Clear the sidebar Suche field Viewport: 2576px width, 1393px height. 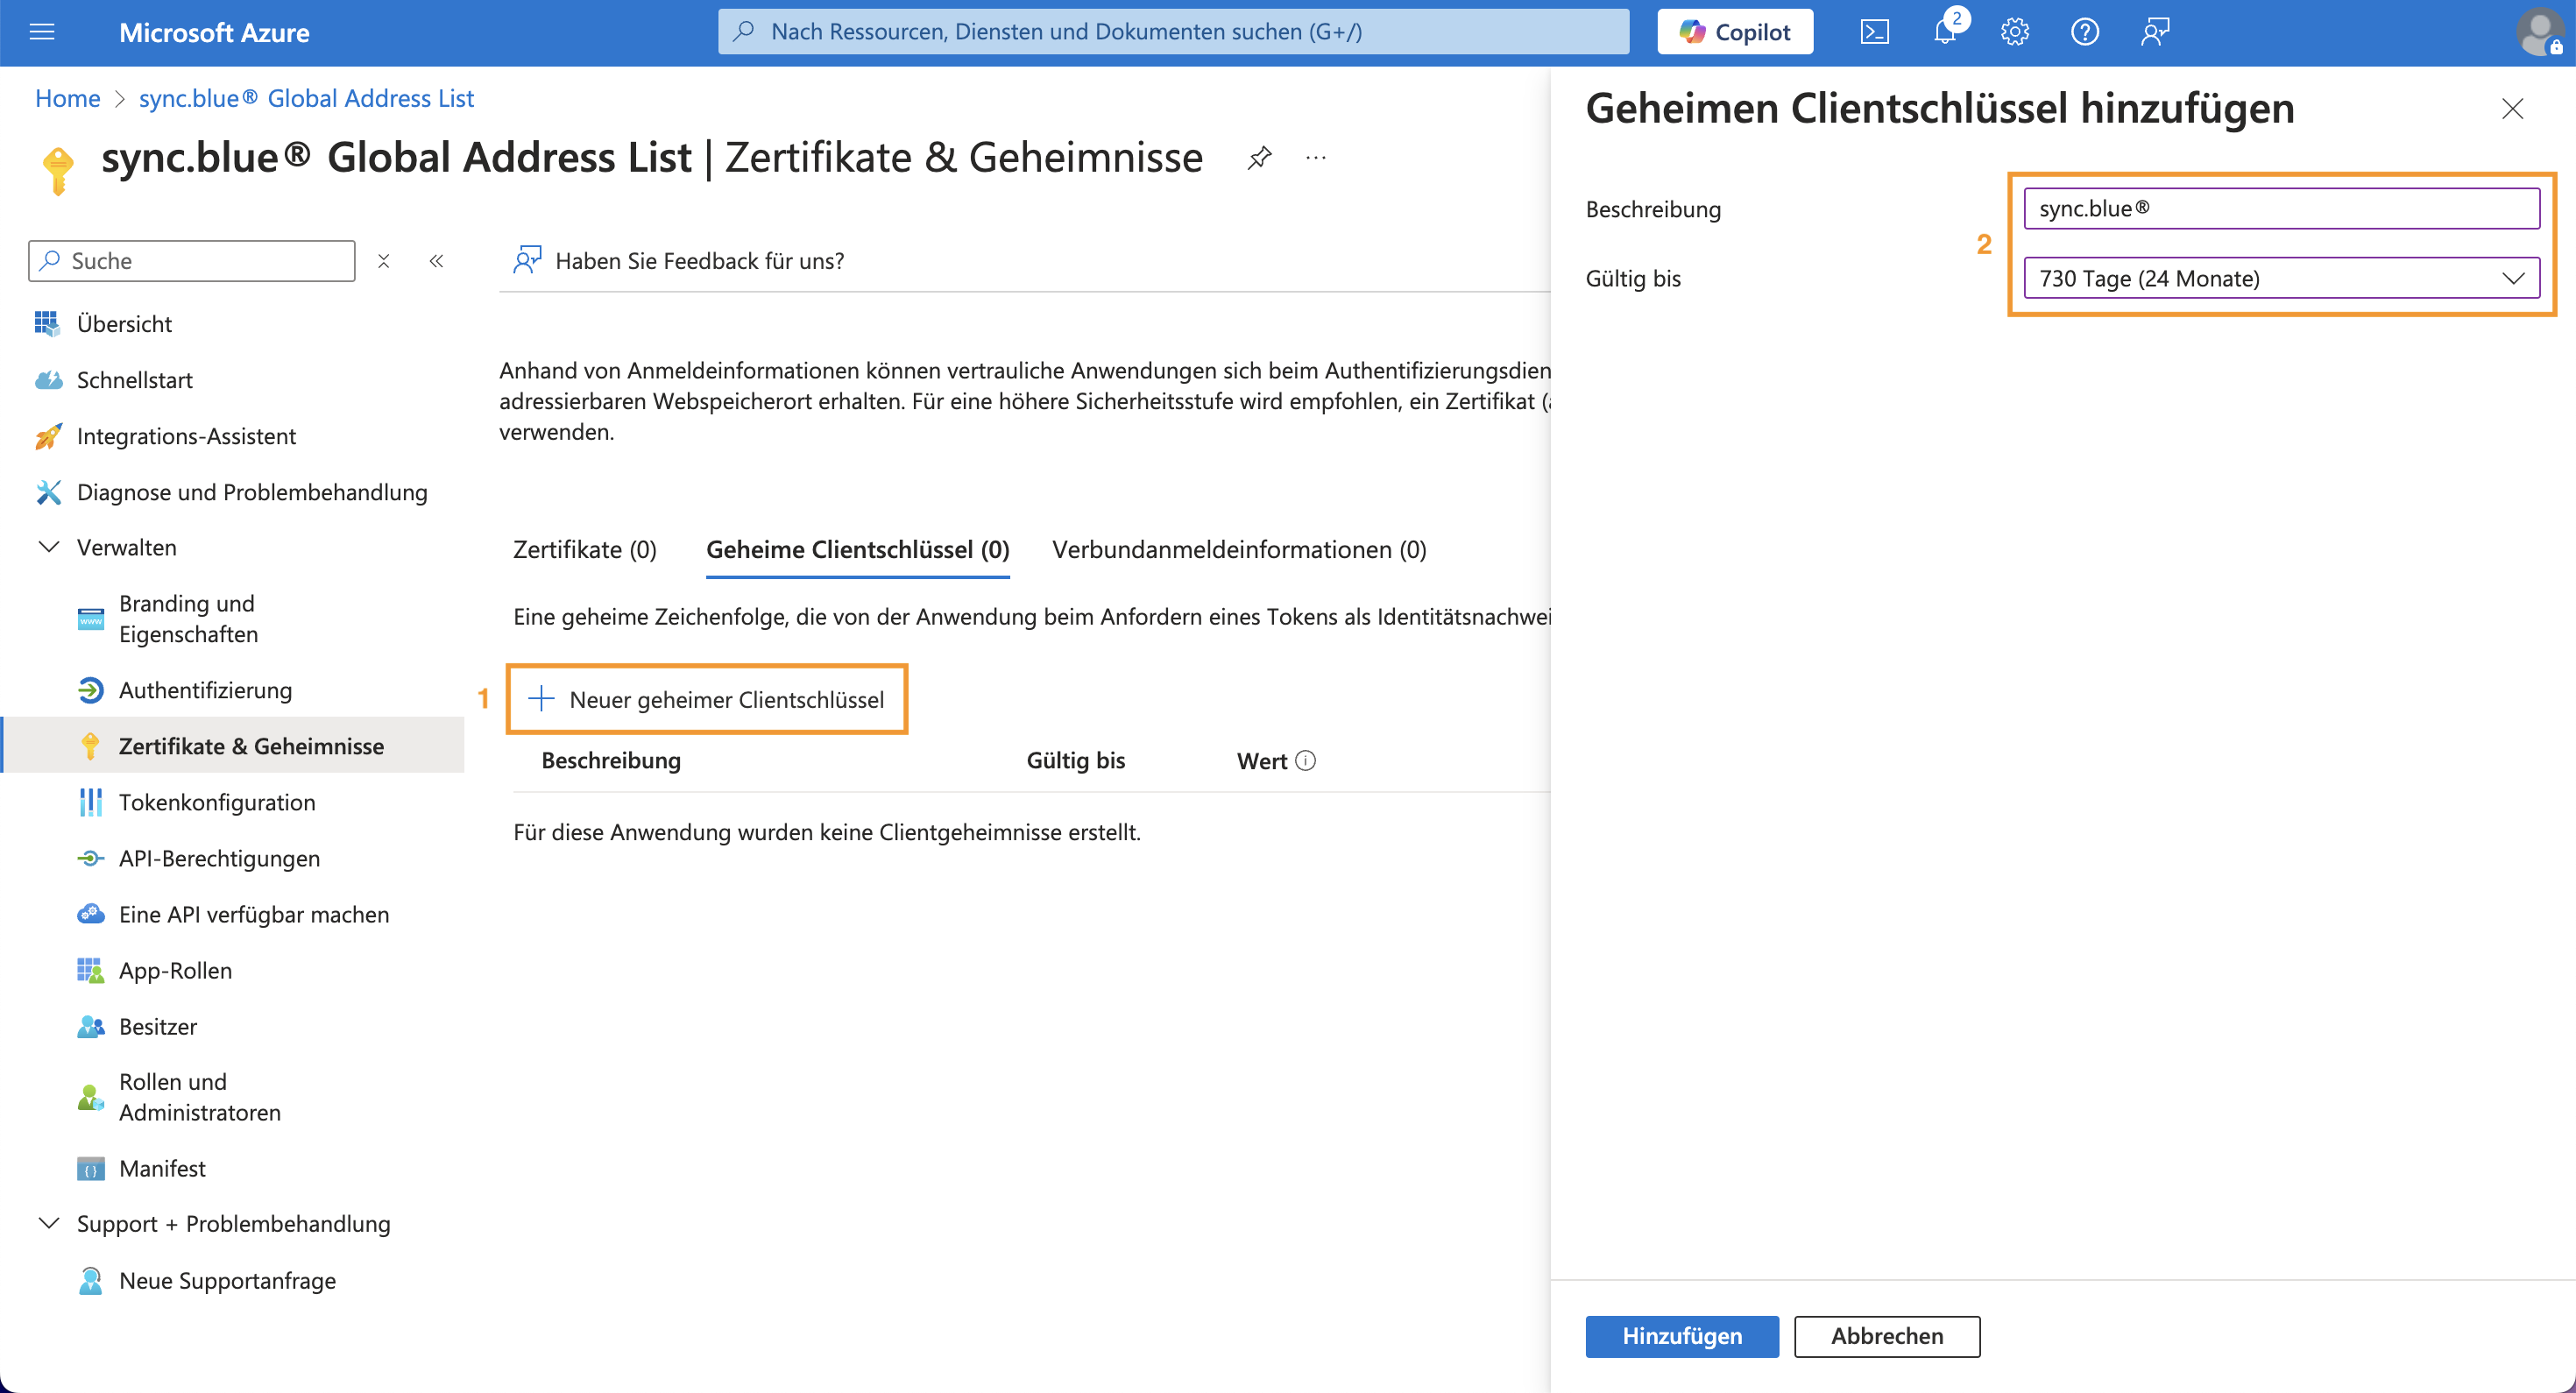[384, 261]
